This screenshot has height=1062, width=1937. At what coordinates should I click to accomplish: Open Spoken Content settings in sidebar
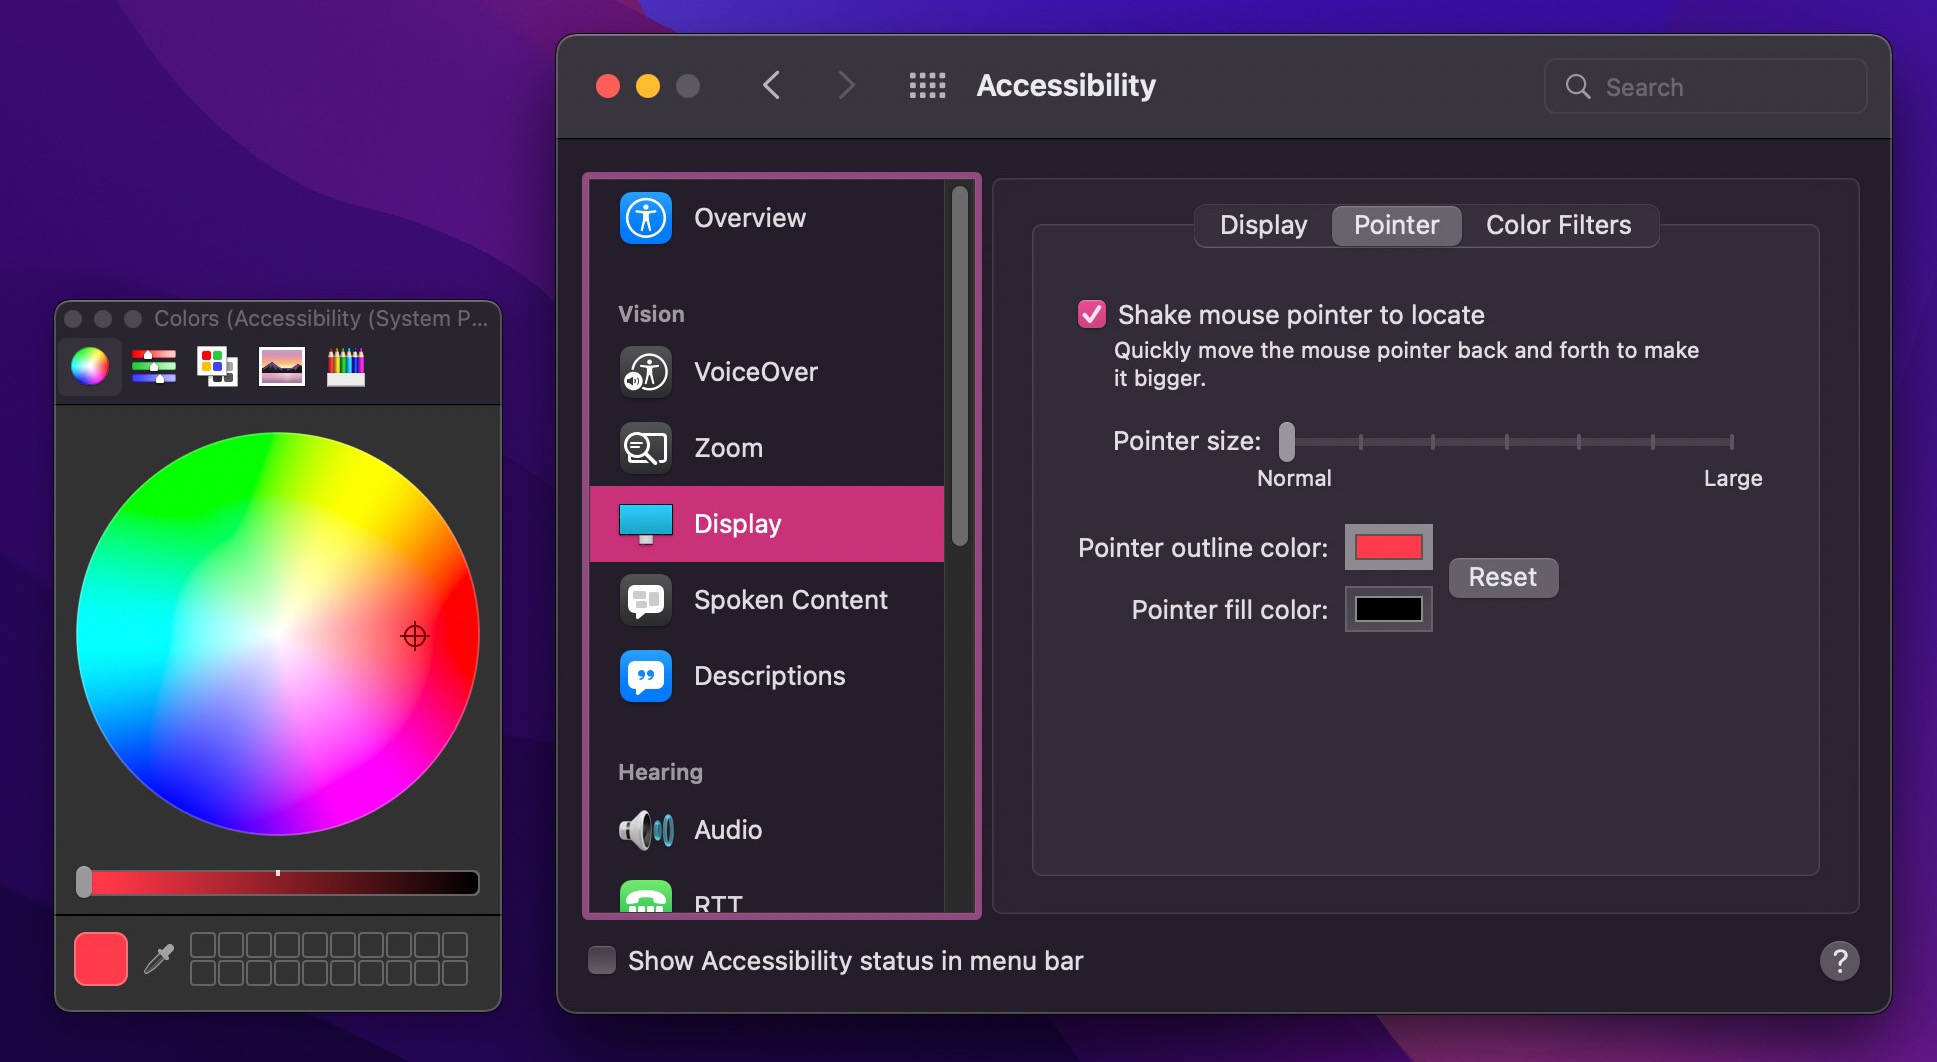(x=790, y=600)
